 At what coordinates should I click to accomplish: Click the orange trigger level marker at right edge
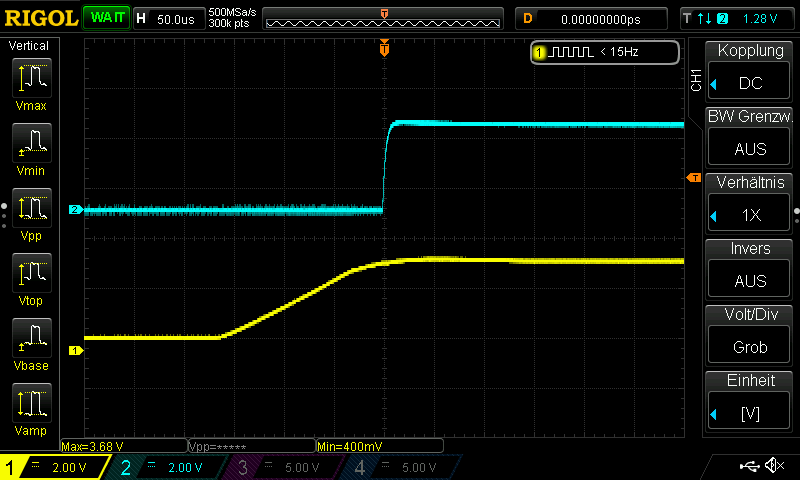(x=693, y=178)
